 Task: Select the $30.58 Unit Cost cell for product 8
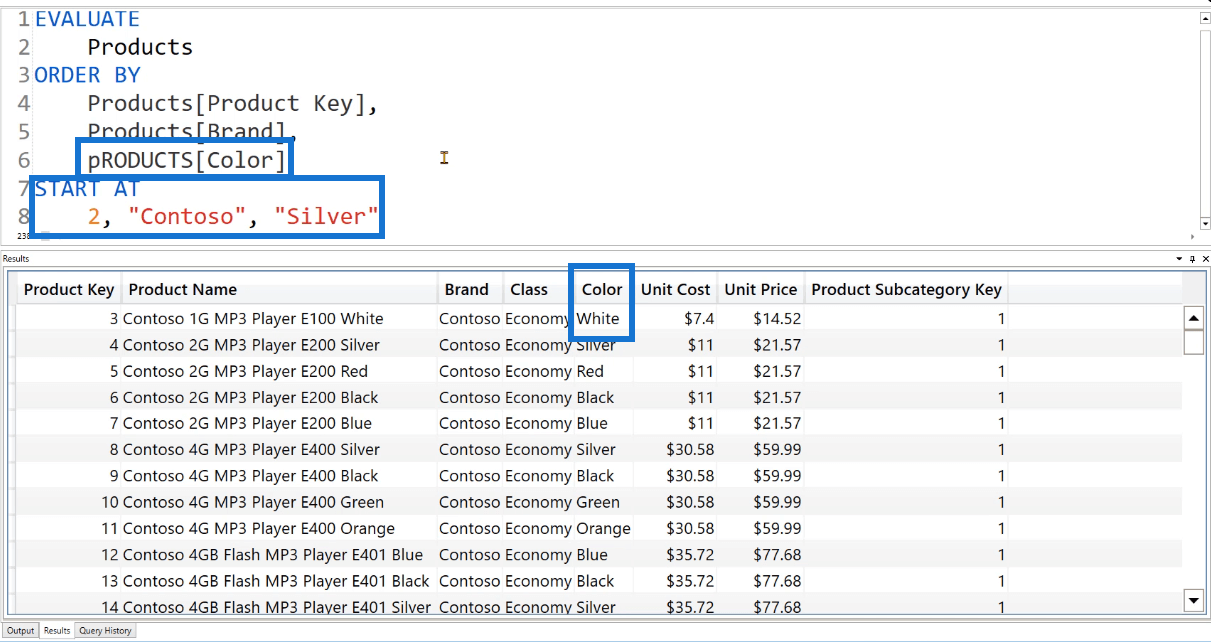(675, 449)
